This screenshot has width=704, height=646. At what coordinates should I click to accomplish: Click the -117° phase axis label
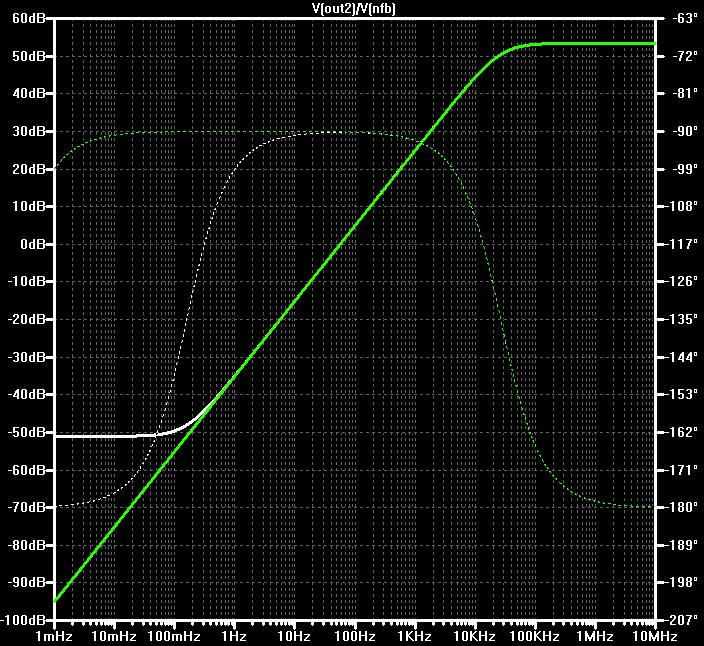tap(682, 244)
